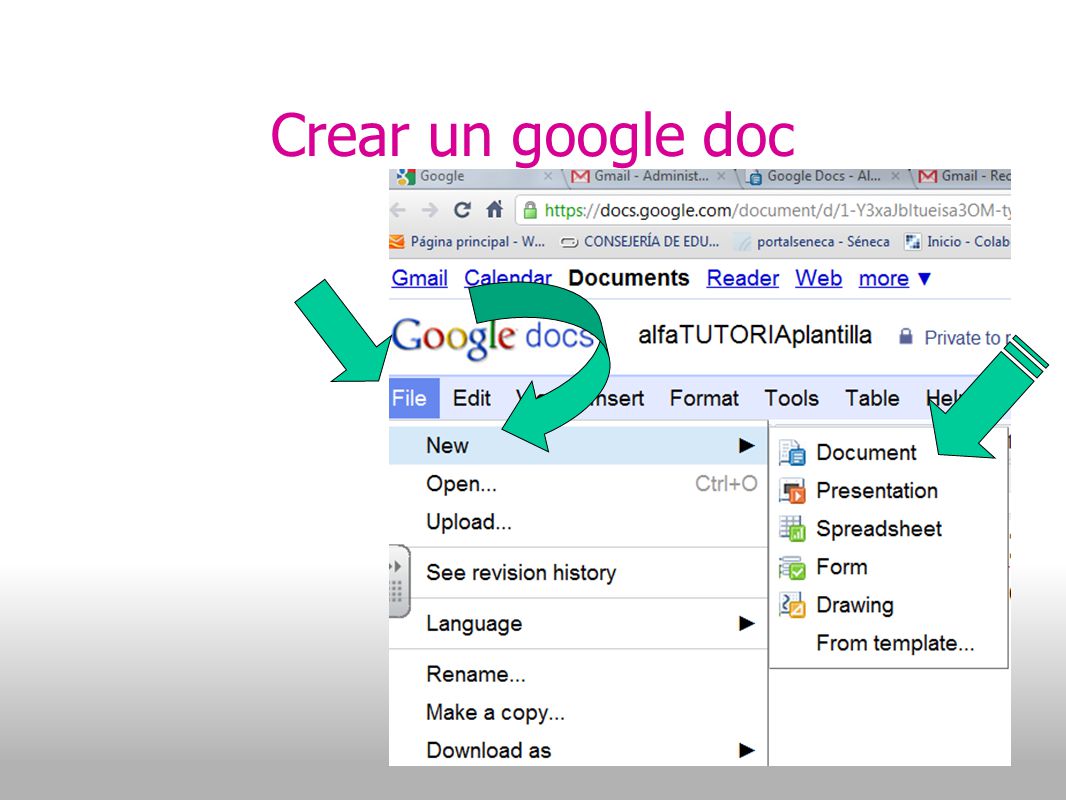Create a new Form

point(889,567)
